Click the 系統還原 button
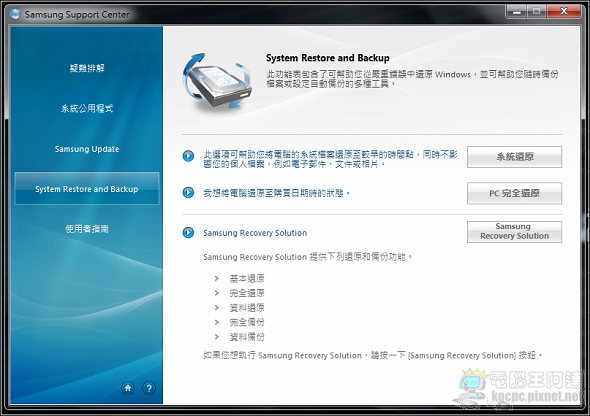 point(514,157)
